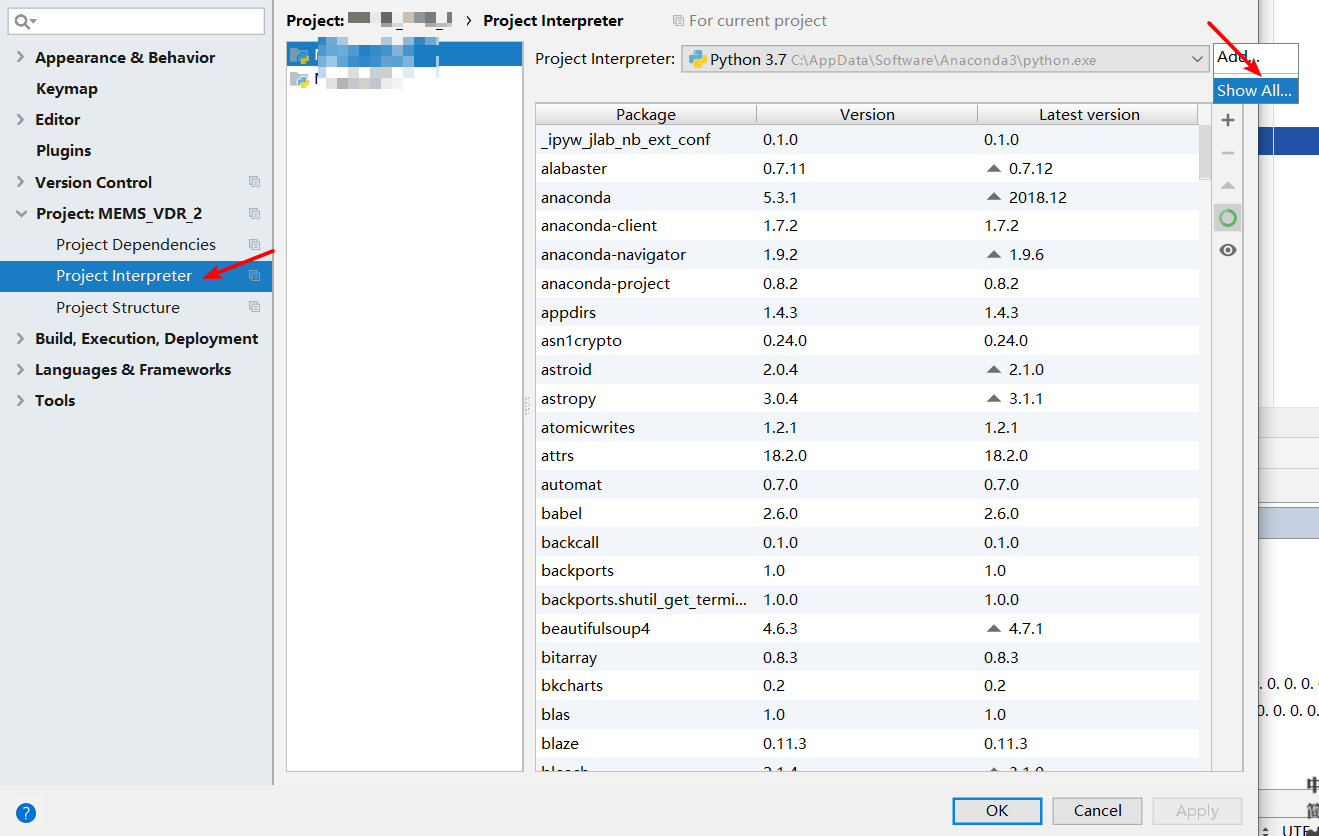
Task: Open the help question mark icon
Action: (x=26, y=813)
